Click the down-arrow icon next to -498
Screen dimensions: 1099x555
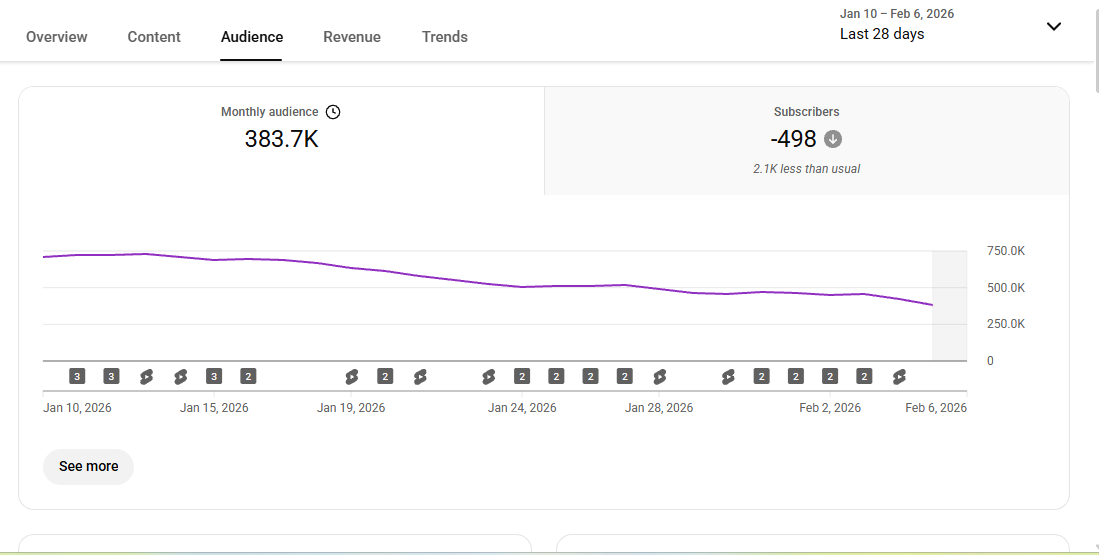(833, 139)
